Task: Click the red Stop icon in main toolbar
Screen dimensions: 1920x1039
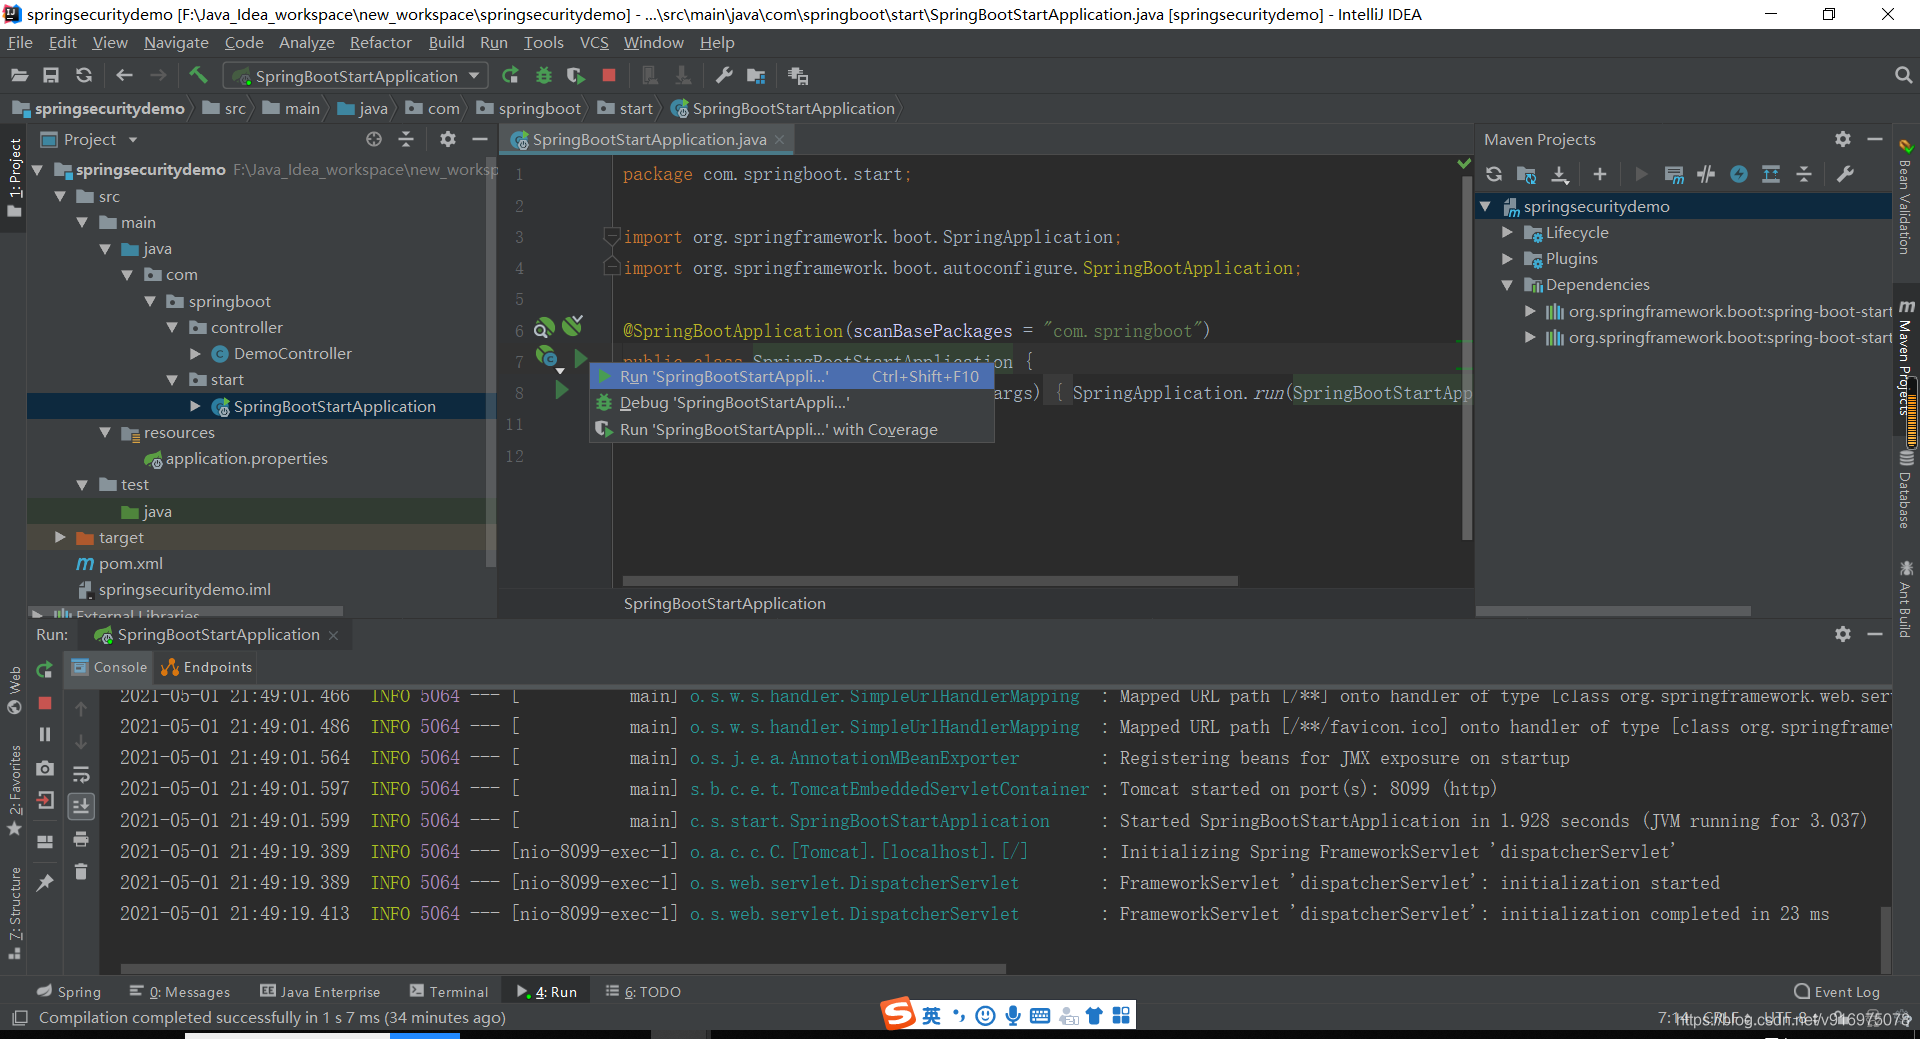Action: (608, 75)
